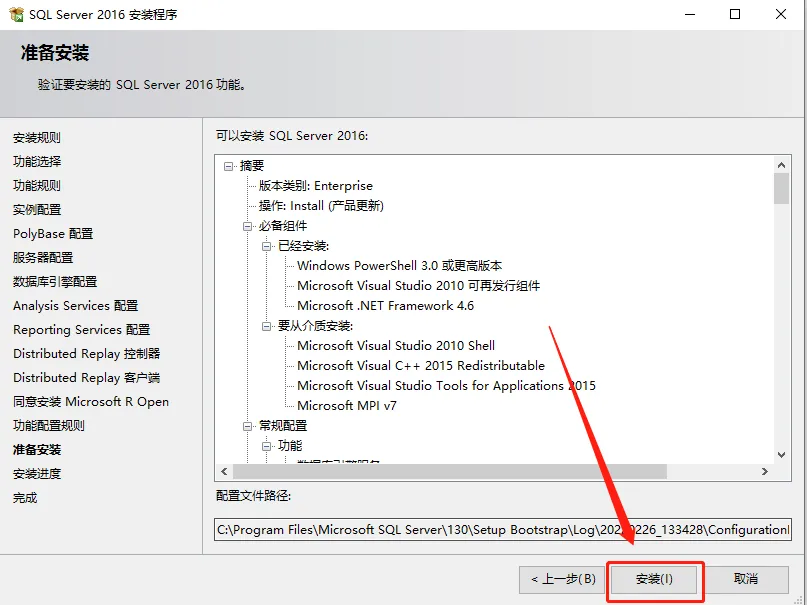Select Microsoft Visual Studio 2010 Shell row
Screen dimensions: 807x605
396,346
